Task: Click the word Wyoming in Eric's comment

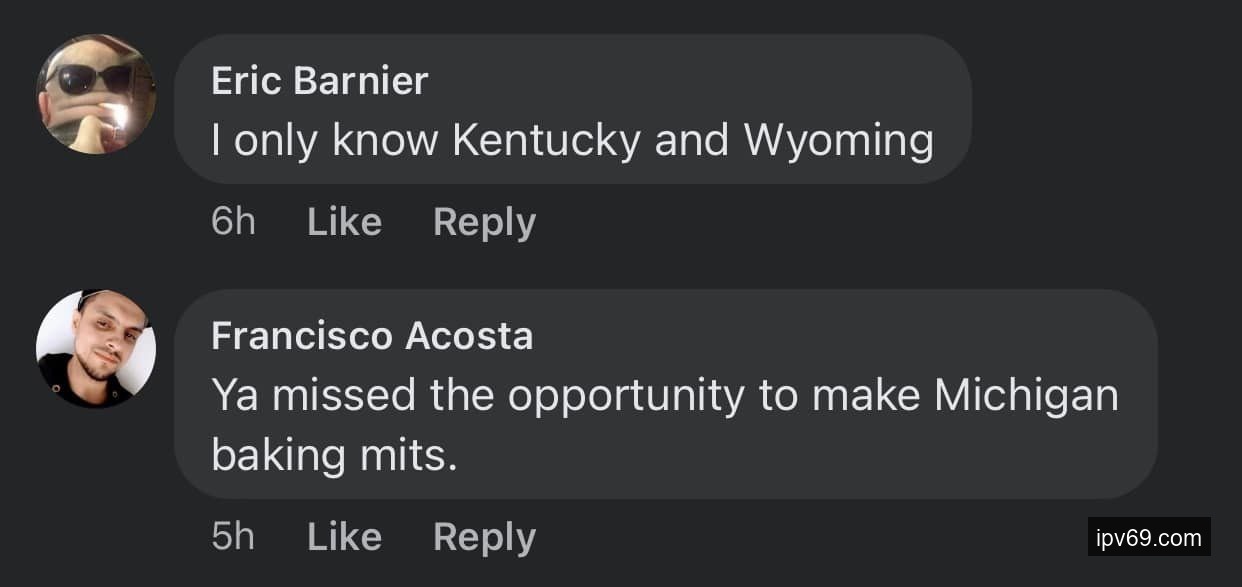Action: pos(838,141)
